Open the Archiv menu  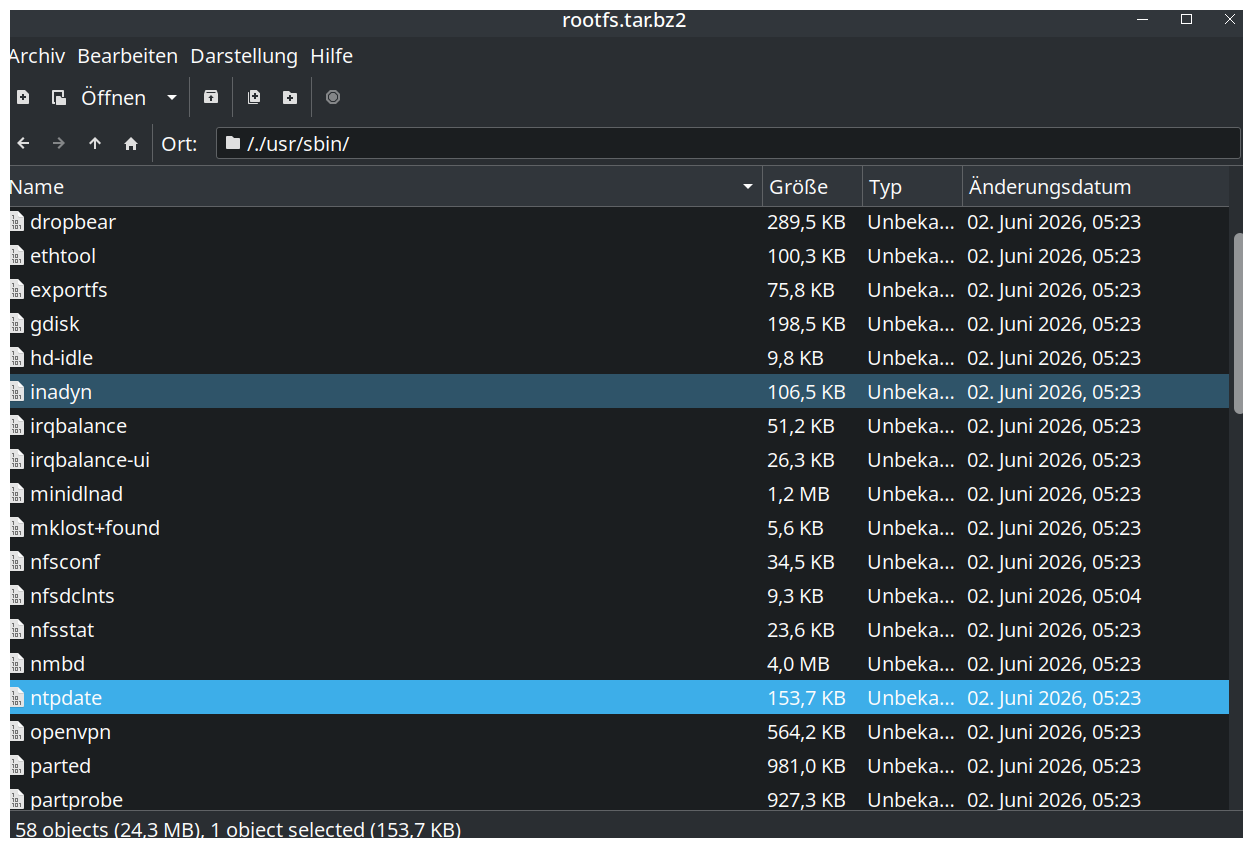[x=37, y=56]
